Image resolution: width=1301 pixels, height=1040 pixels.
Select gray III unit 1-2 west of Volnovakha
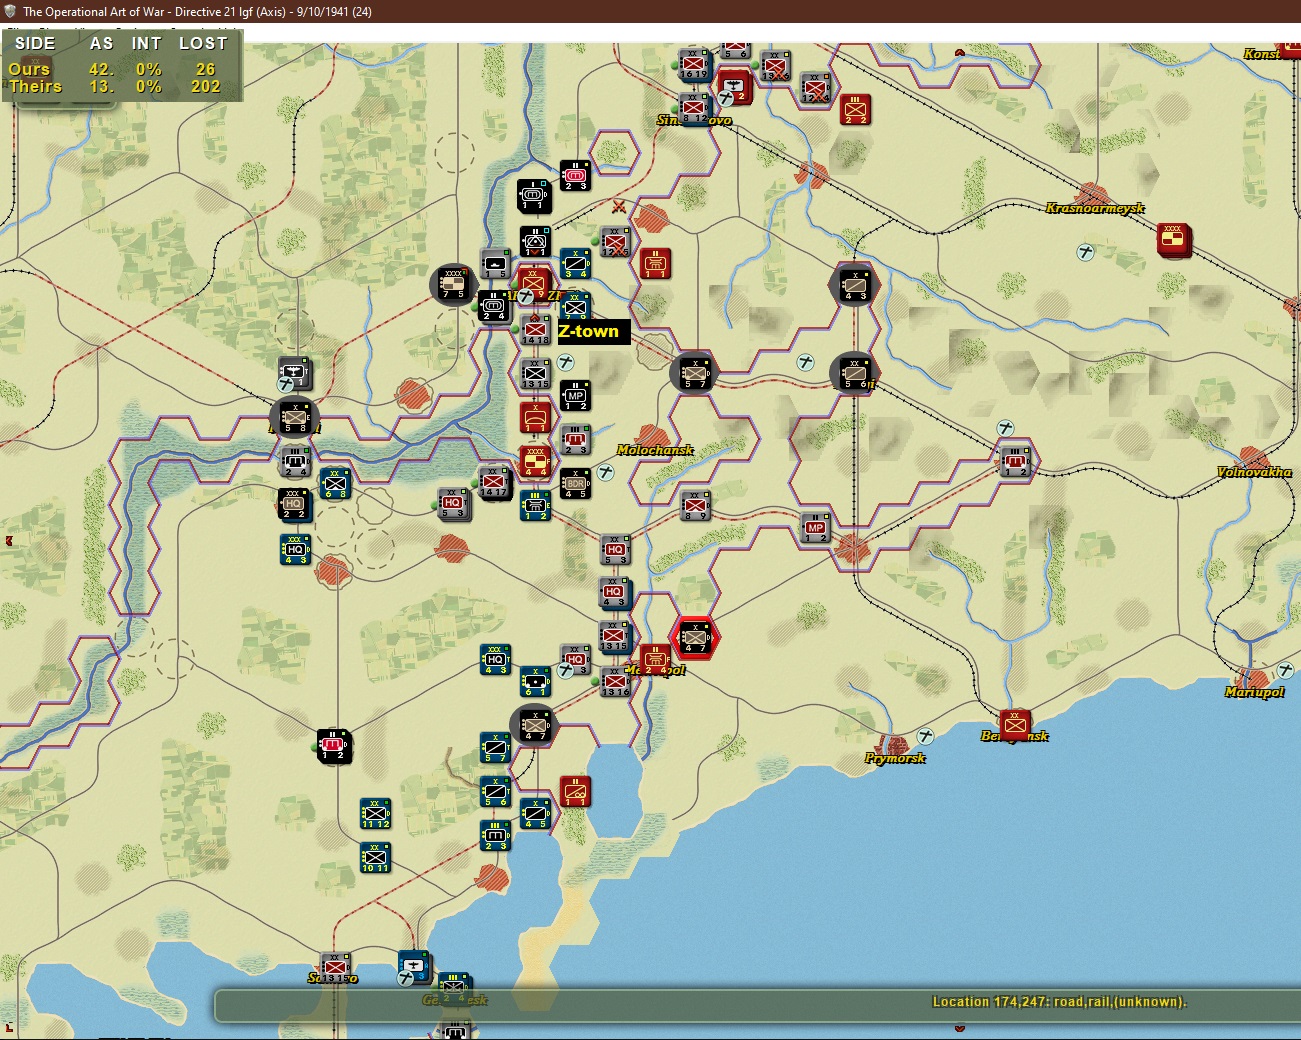(1016, 461)
